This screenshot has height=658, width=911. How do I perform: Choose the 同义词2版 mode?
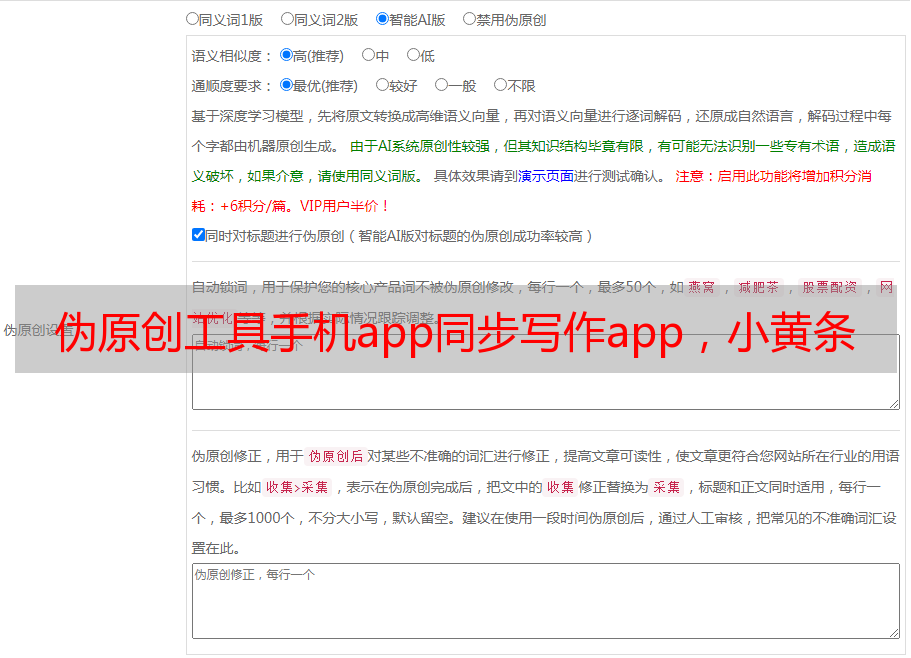288,19
